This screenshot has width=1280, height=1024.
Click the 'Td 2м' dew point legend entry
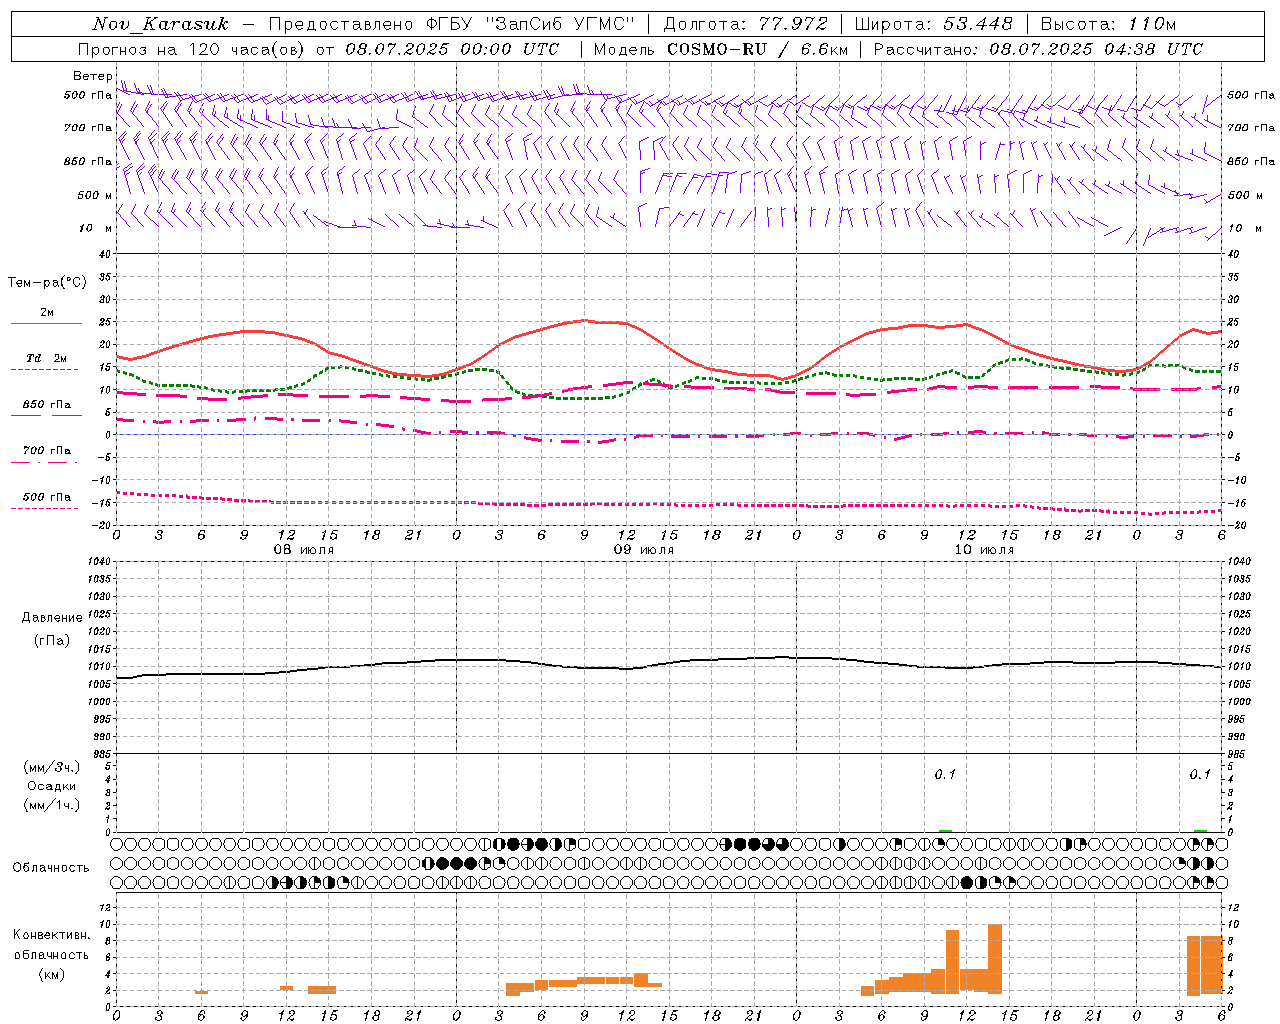click(46, 358)
